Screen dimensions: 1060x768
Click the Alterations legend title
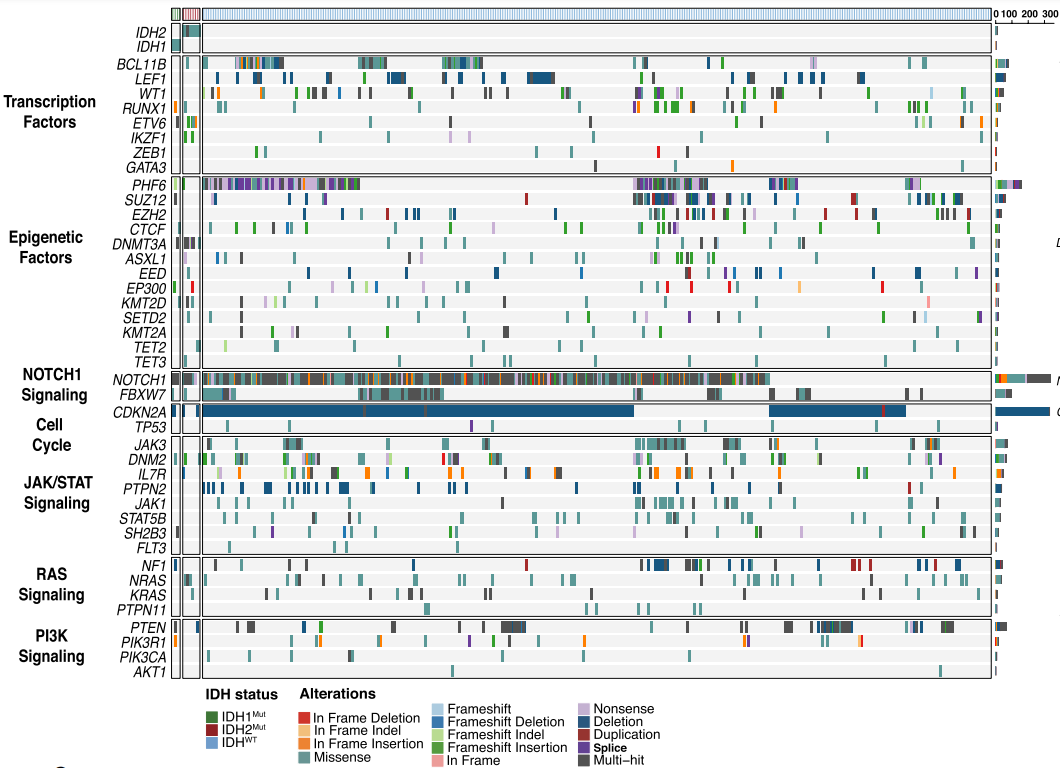337,694
